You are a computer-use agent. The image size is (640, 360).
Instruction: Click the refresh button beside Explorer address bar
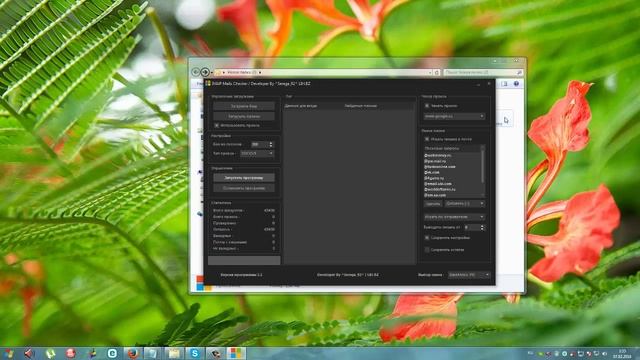click(x=437, y=72)
